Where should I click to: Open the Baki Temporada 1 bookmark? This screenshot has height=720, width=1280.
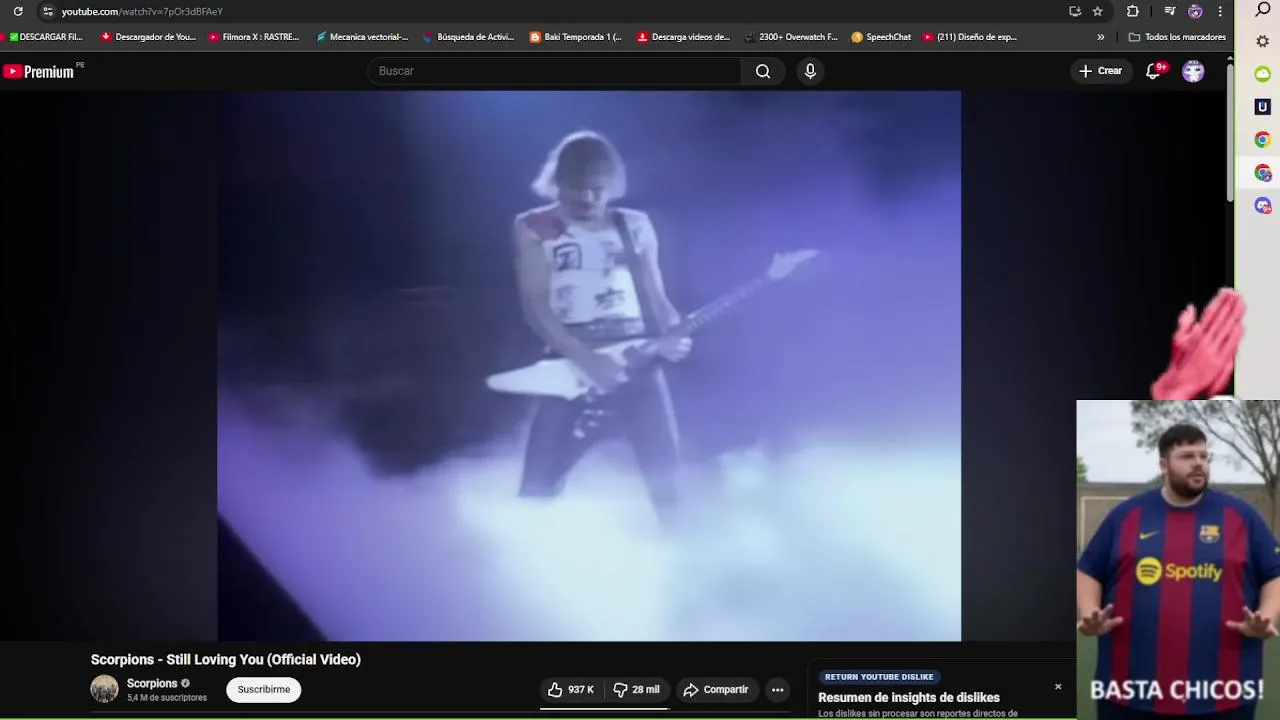pyautogui.click(x=576, y=37)
